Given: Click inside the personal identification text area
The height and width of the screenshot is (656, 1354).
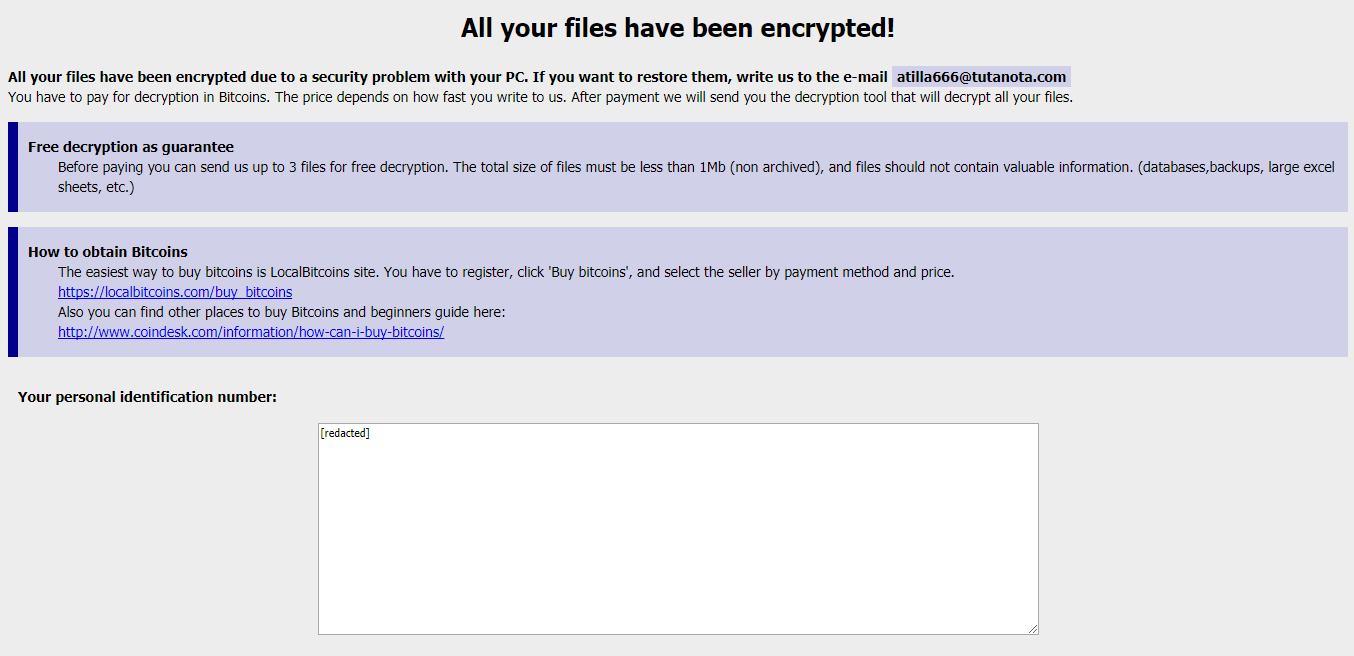Looking at the screenshot, I should pyautogui.click(x=678, y=530).
